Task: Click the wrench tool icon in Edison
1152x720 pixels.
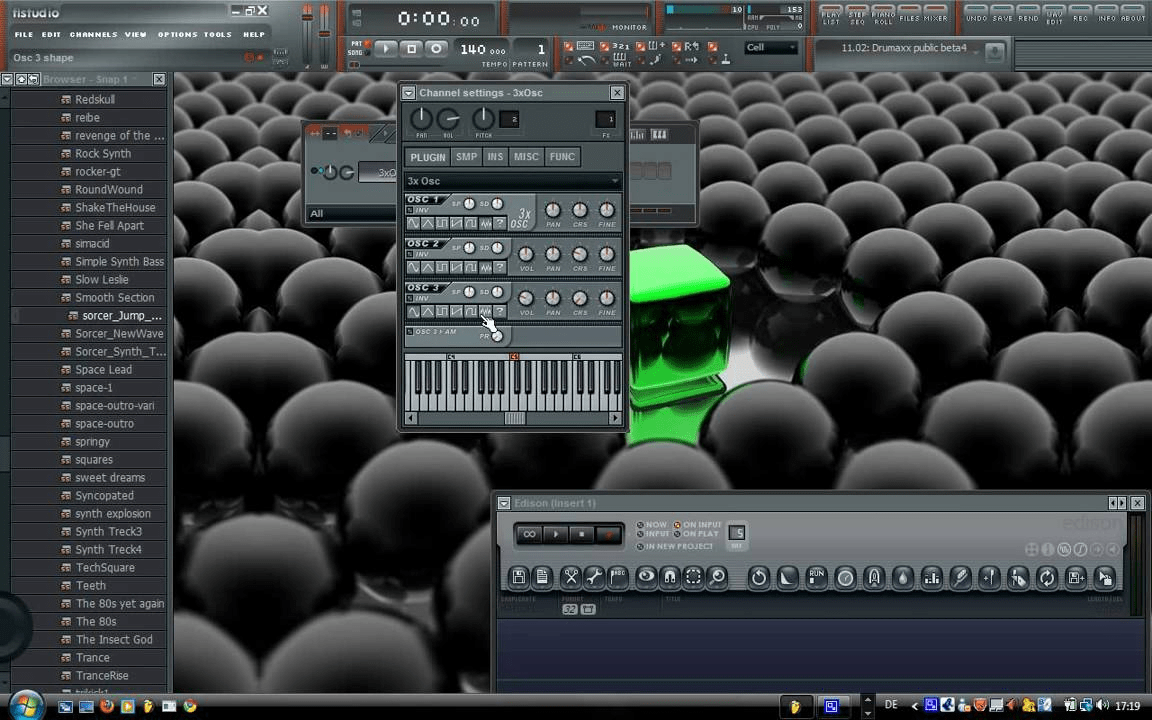Action: pos(595,577)
